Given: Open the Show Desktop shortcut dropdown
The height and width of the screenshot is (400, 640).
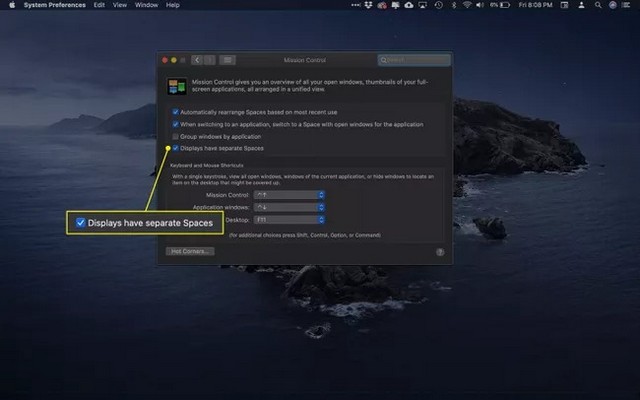Looking at the screenshot, I should (289, 220).
